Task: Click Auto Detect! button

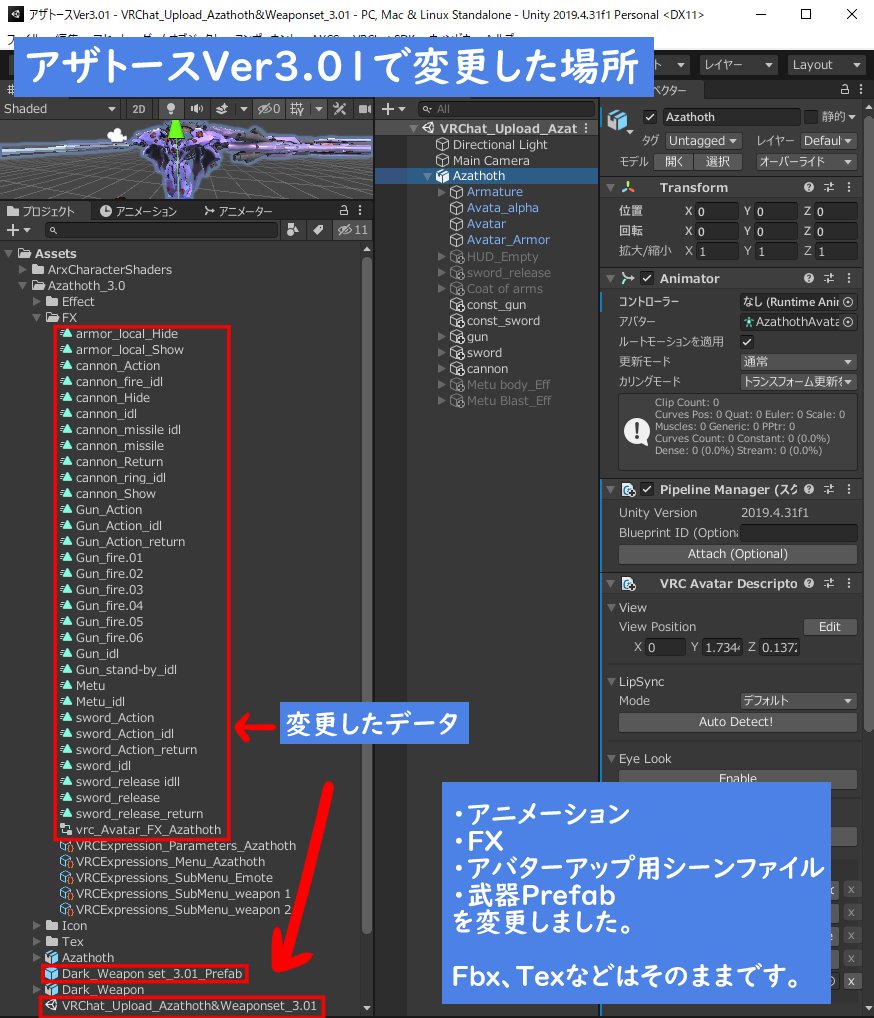Action: click(738, 722)
